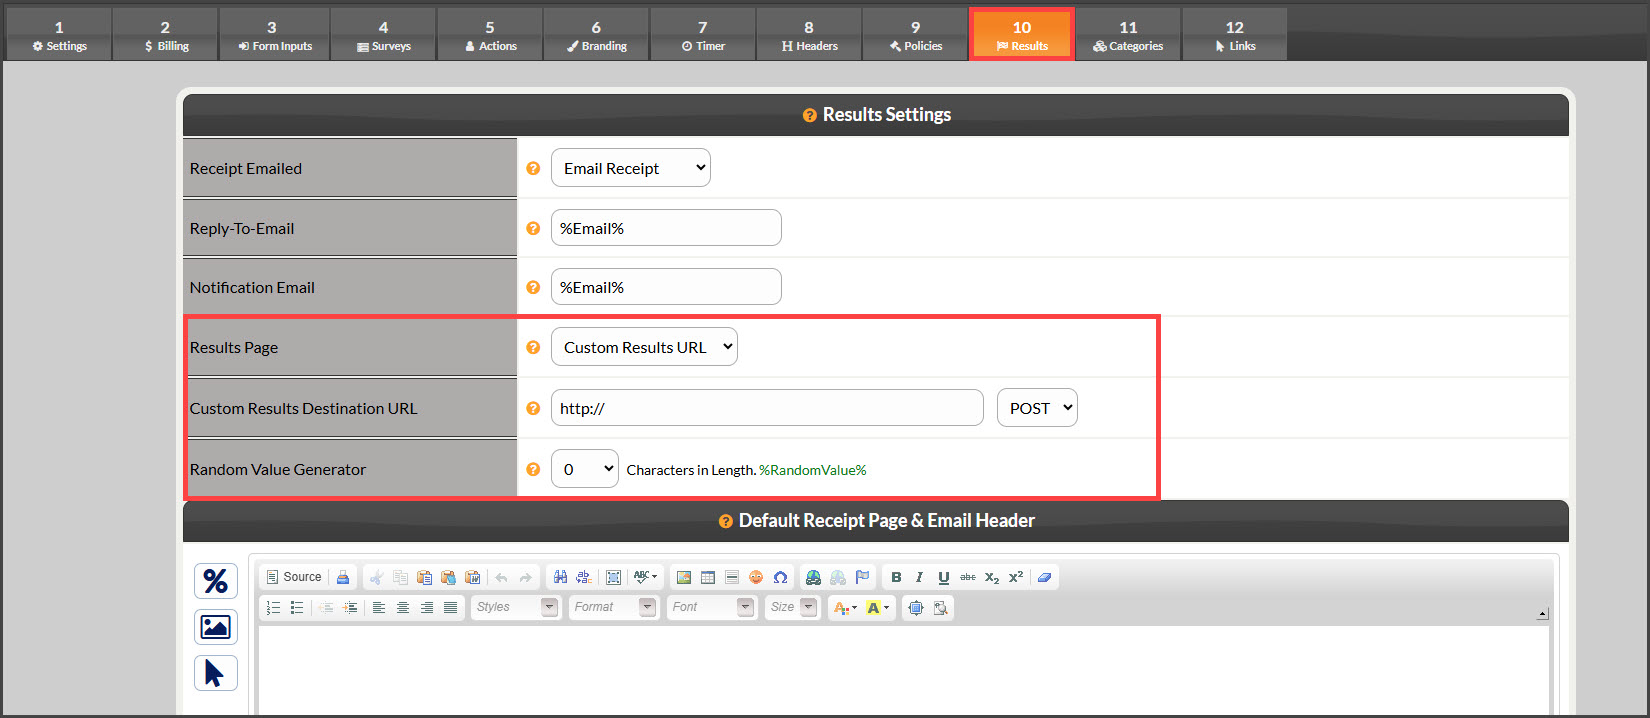This screenshot has width=1650, height=718.
Task: Click the cursor pointer side button
Action: pyautogui.click(x=216, y=673)
